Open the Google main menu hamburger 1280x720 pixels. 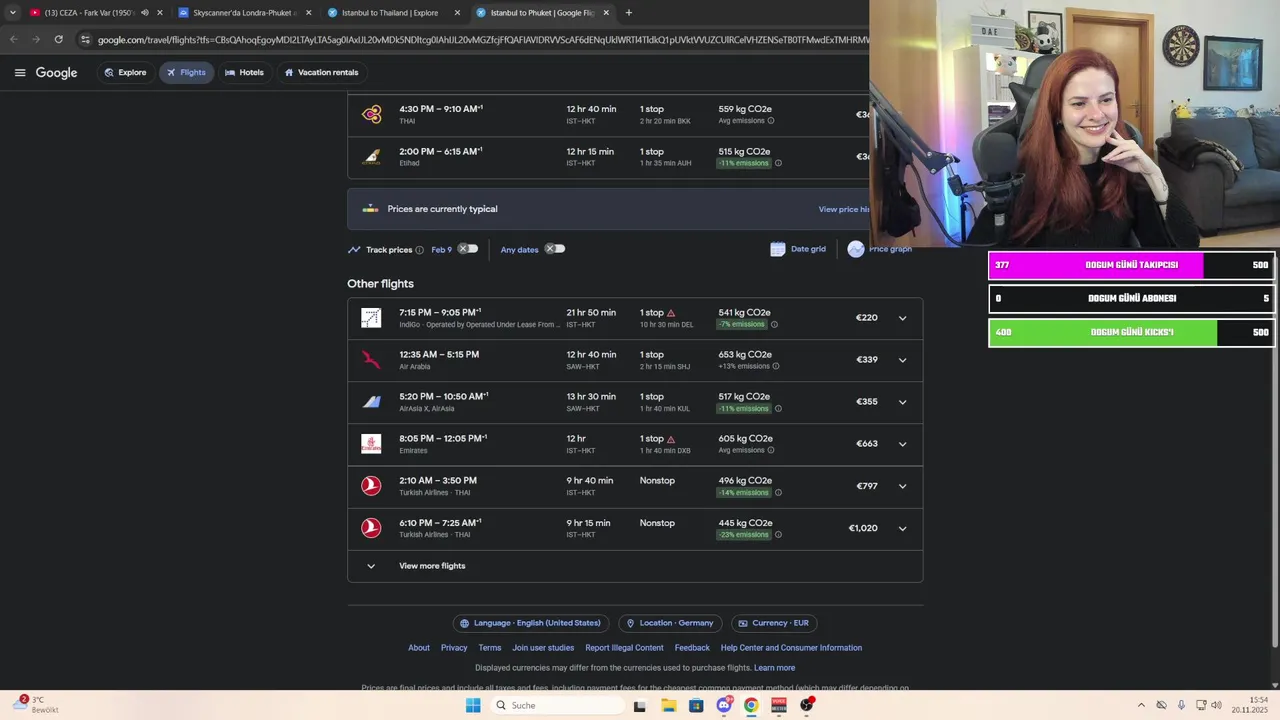pos(20,72)
